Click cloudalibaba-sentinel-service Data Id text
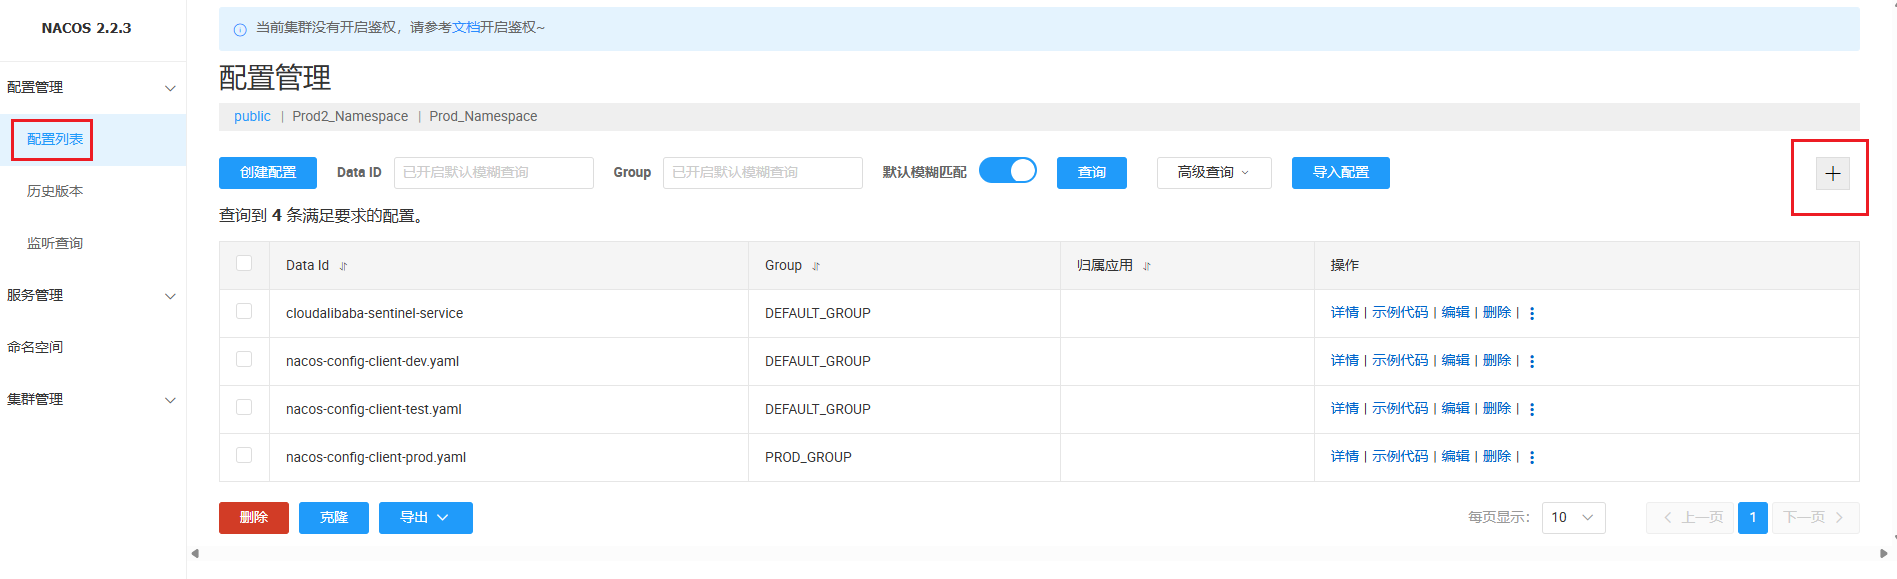The width and height of the screenshot is (1897, 579). (x=374, y=314)
